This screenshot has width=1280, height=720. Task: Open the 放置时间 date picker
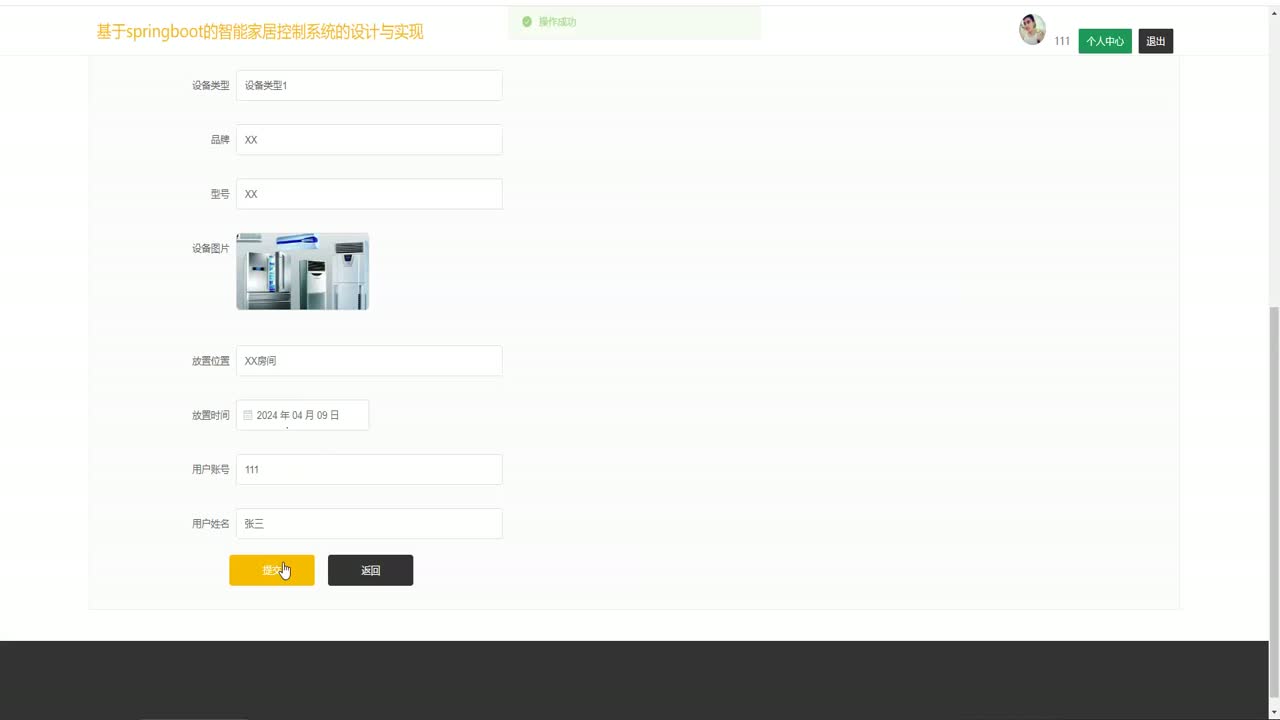click(x=302, y=415)
